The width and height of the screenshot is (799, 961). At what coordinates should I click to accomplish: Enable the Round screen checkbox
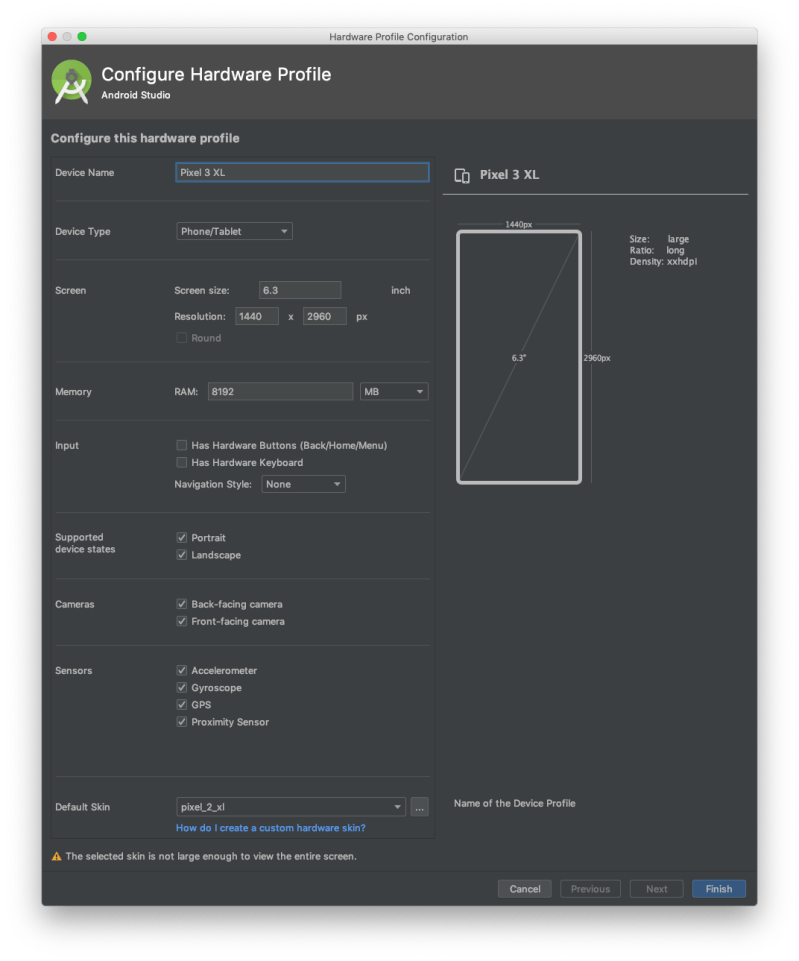click(x=181, y=338)
